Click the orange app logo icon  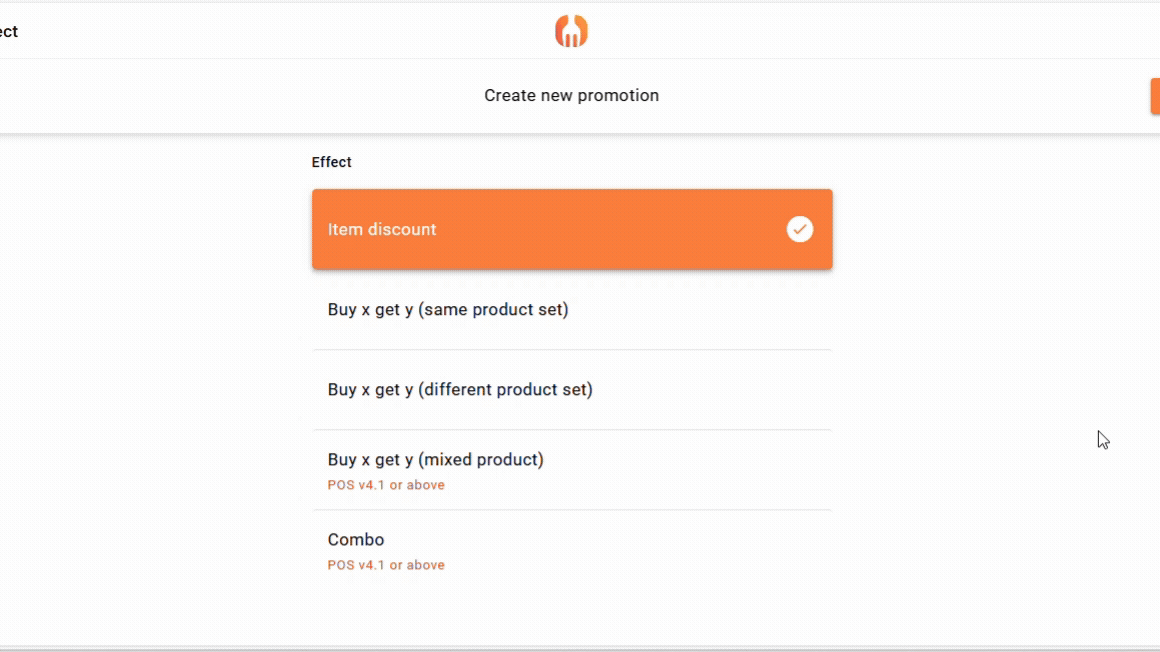571,31
